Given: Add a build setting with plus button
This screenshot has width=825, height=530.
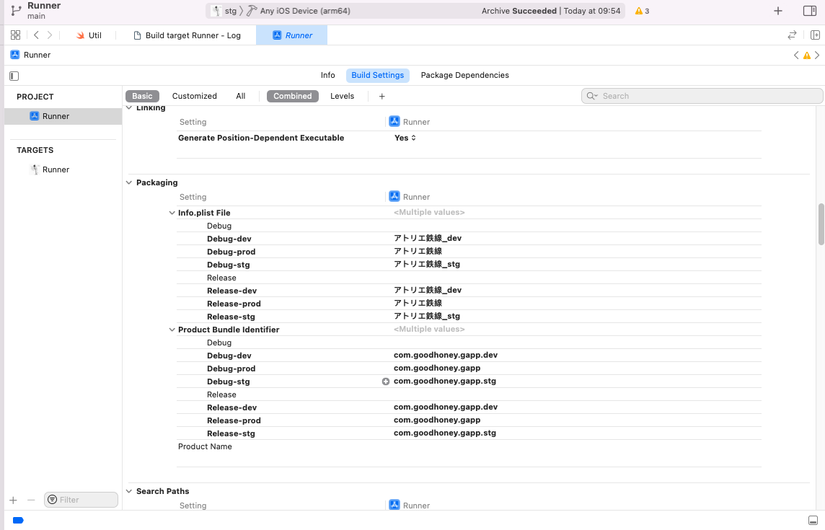Looking at the screenshot, I should pyautogui.click(x=382, y=96).
